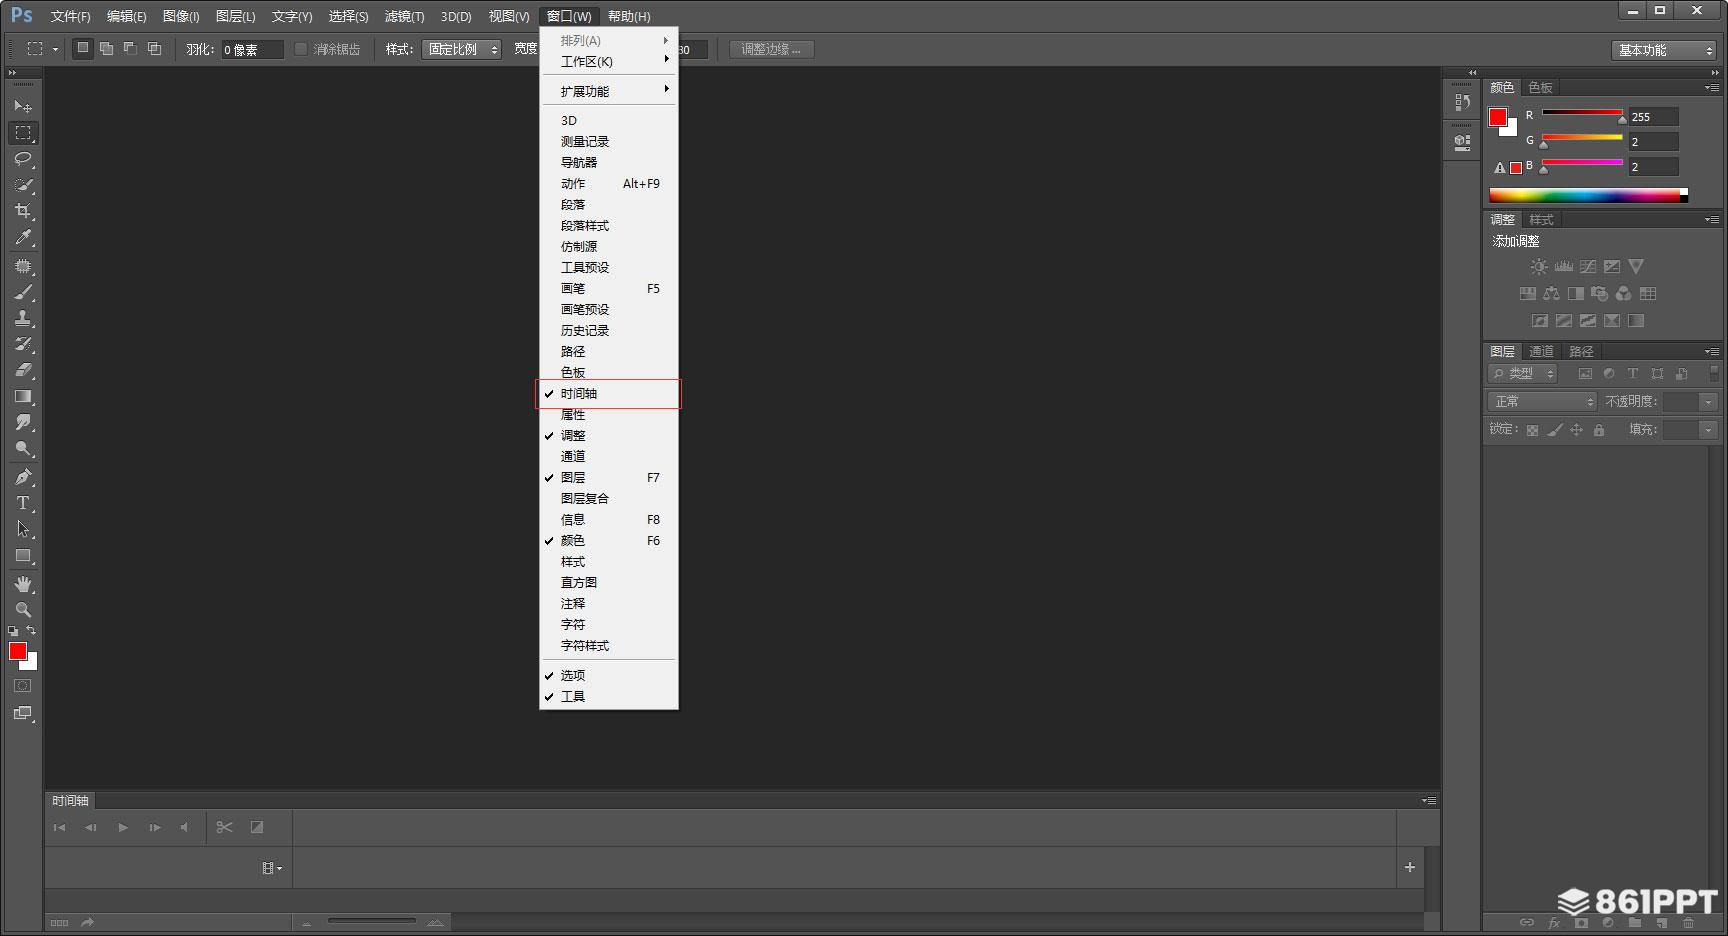The width and height of the screenshot is (1728, 936).
Task: Click the foreground color swatch in toolbox
Action: (17, 651)
